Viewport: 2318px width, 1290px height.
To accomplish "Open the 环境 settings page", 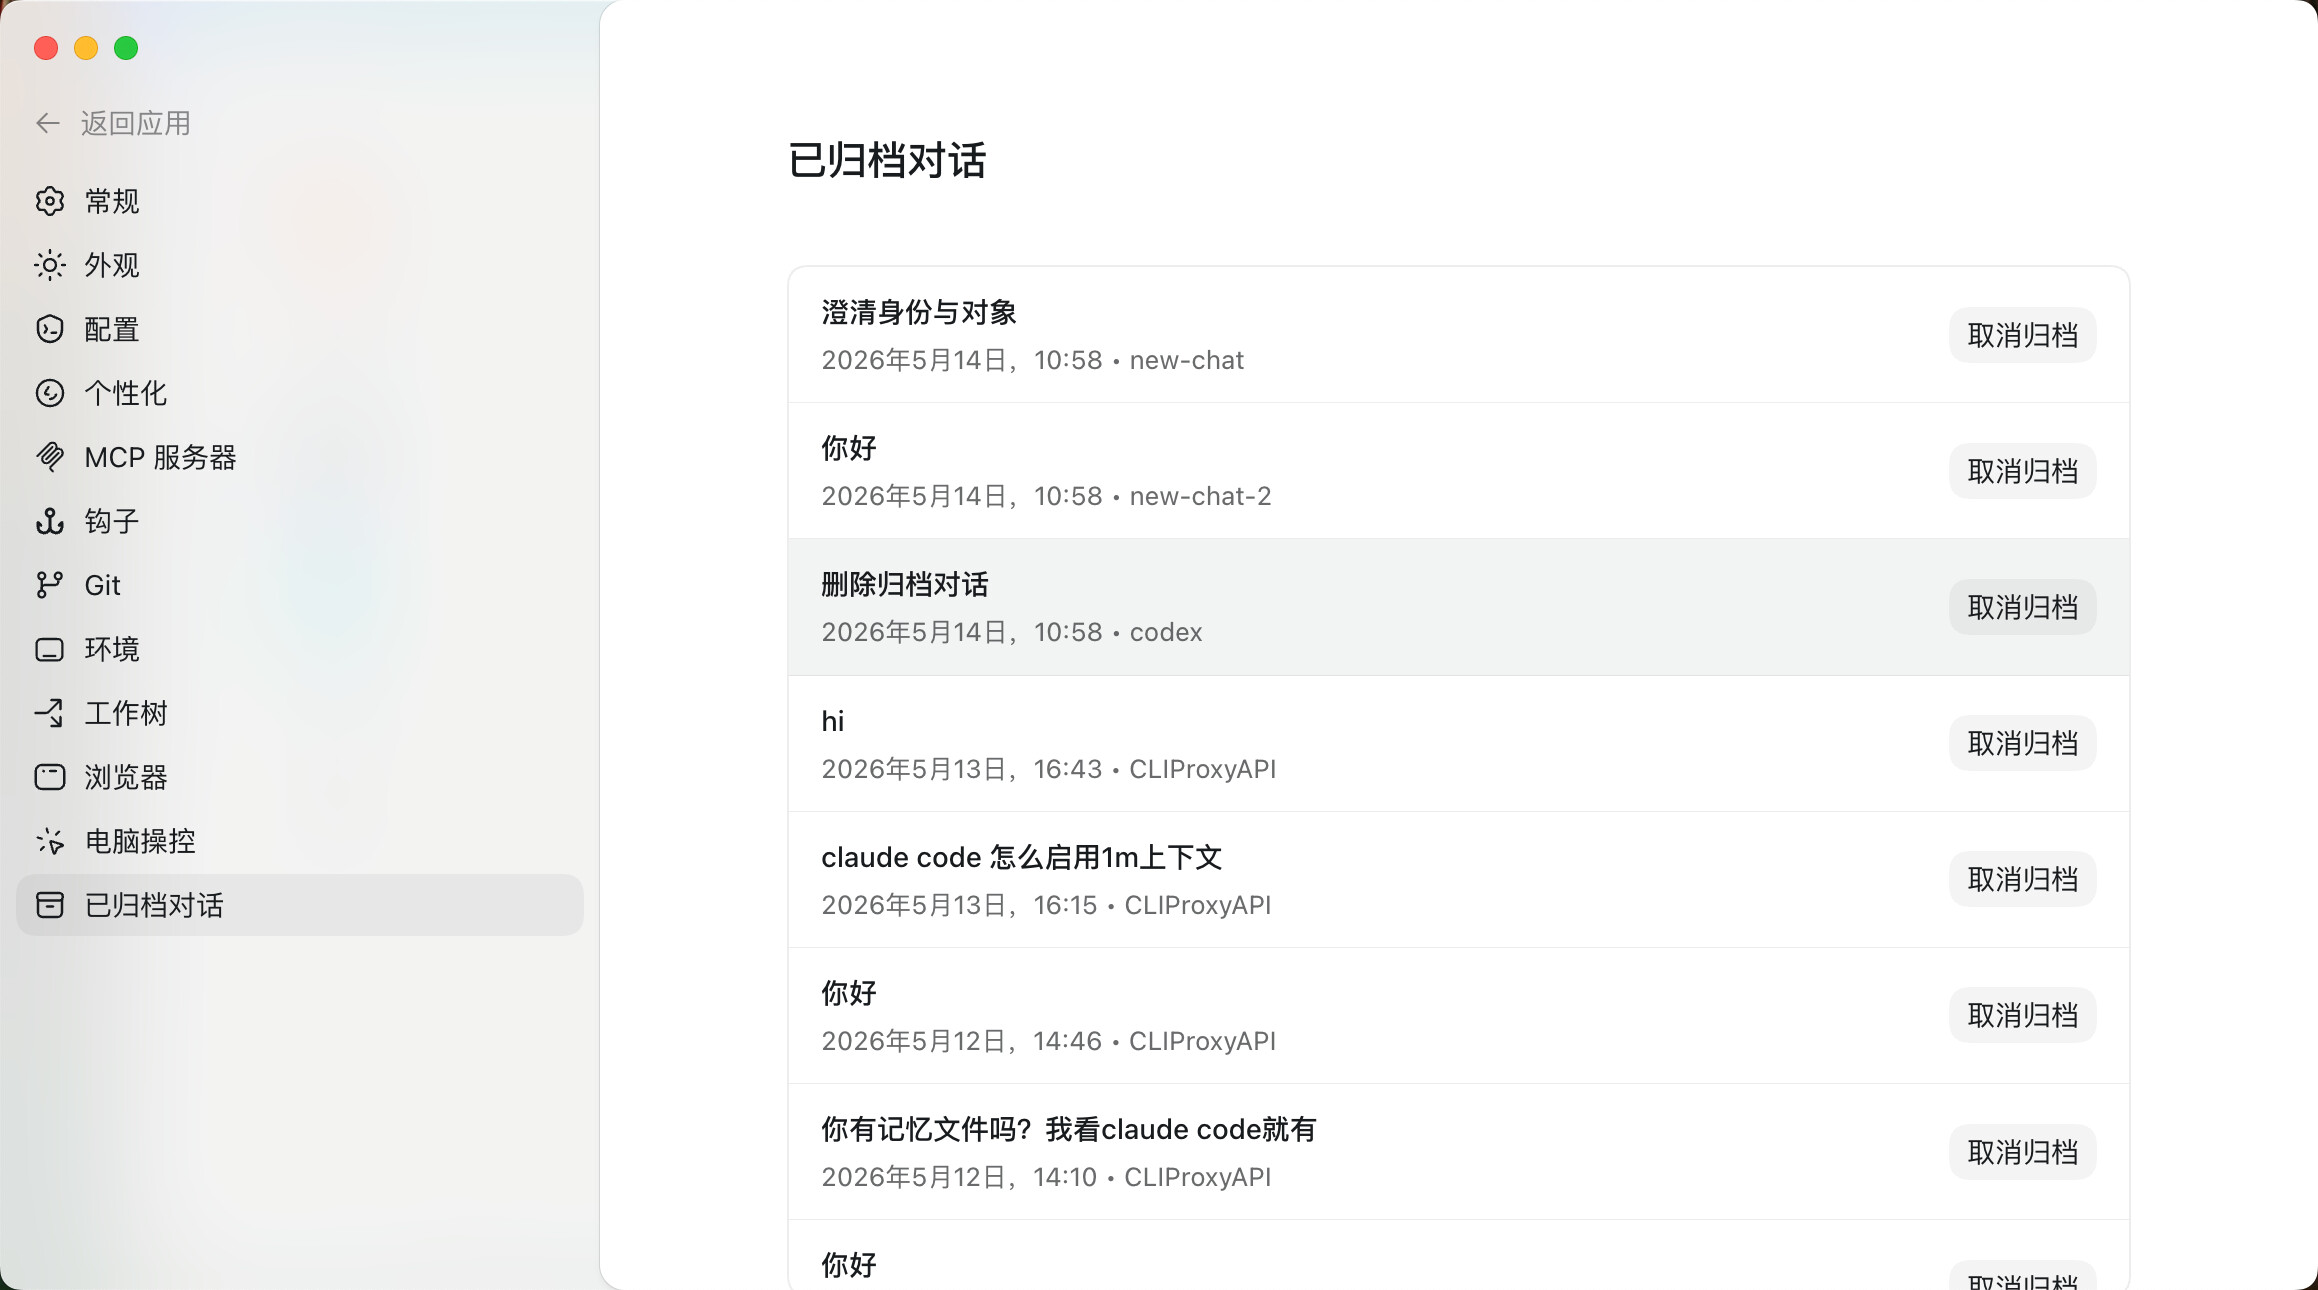I will click(x=299, y=649).
